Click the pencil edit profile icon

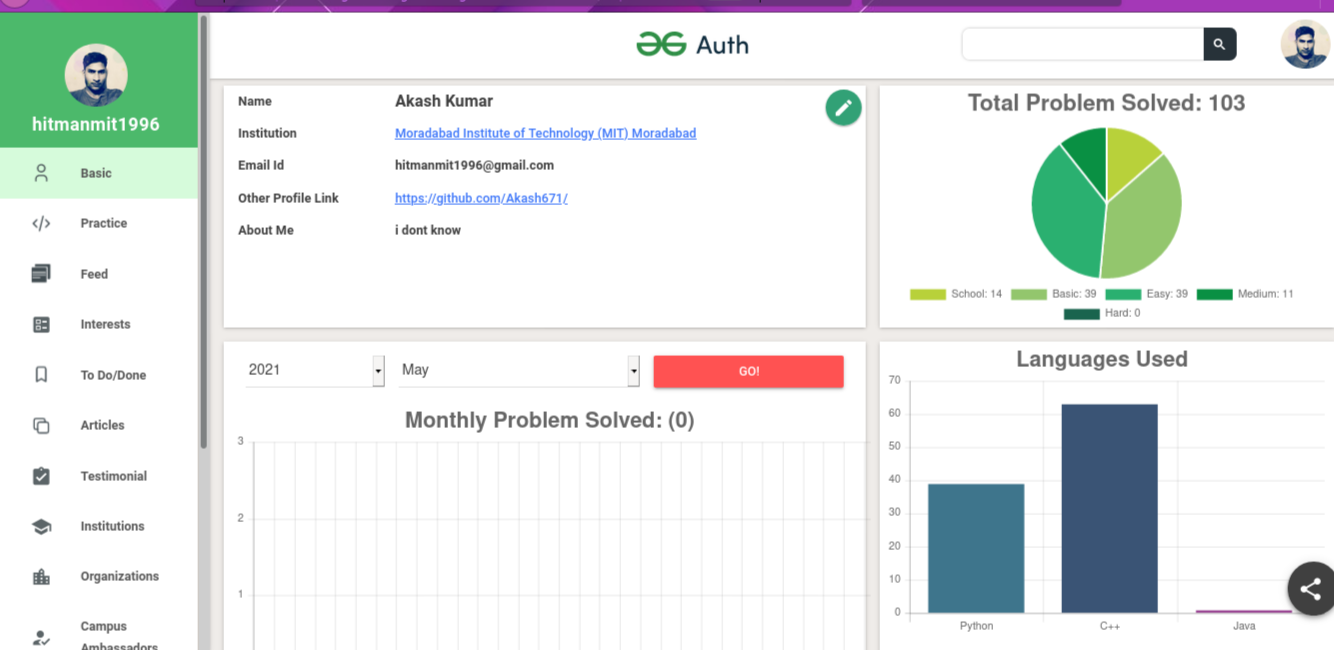843,108
